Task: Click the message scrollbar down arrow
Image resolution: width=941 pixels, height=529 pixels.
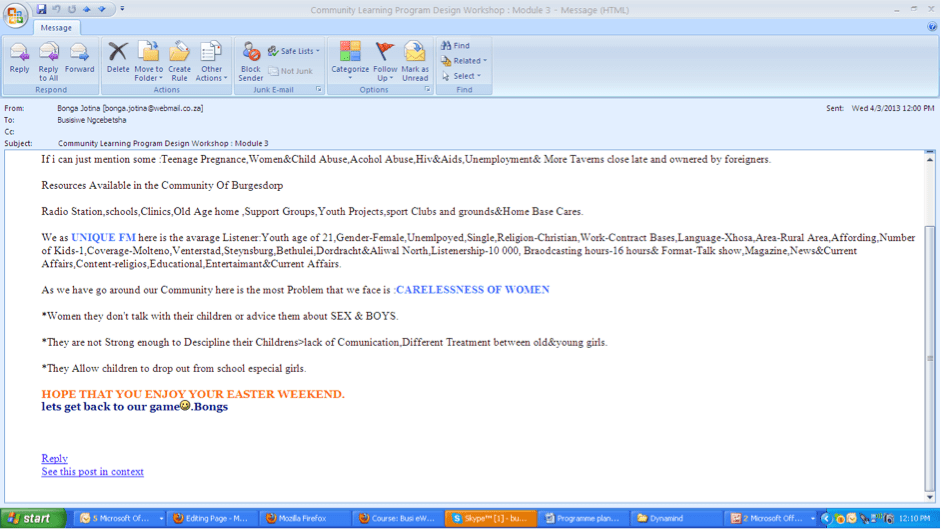Action: point(930,497)
